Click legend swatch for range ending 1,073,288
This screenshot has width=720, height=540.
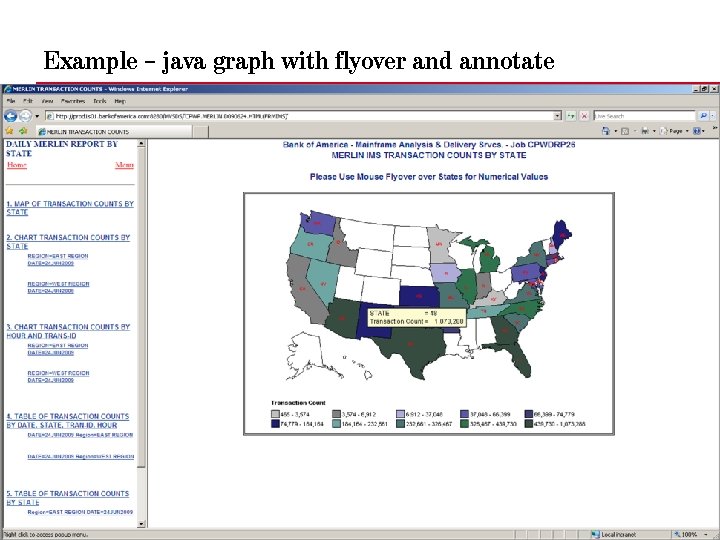[x=529, y=424]
